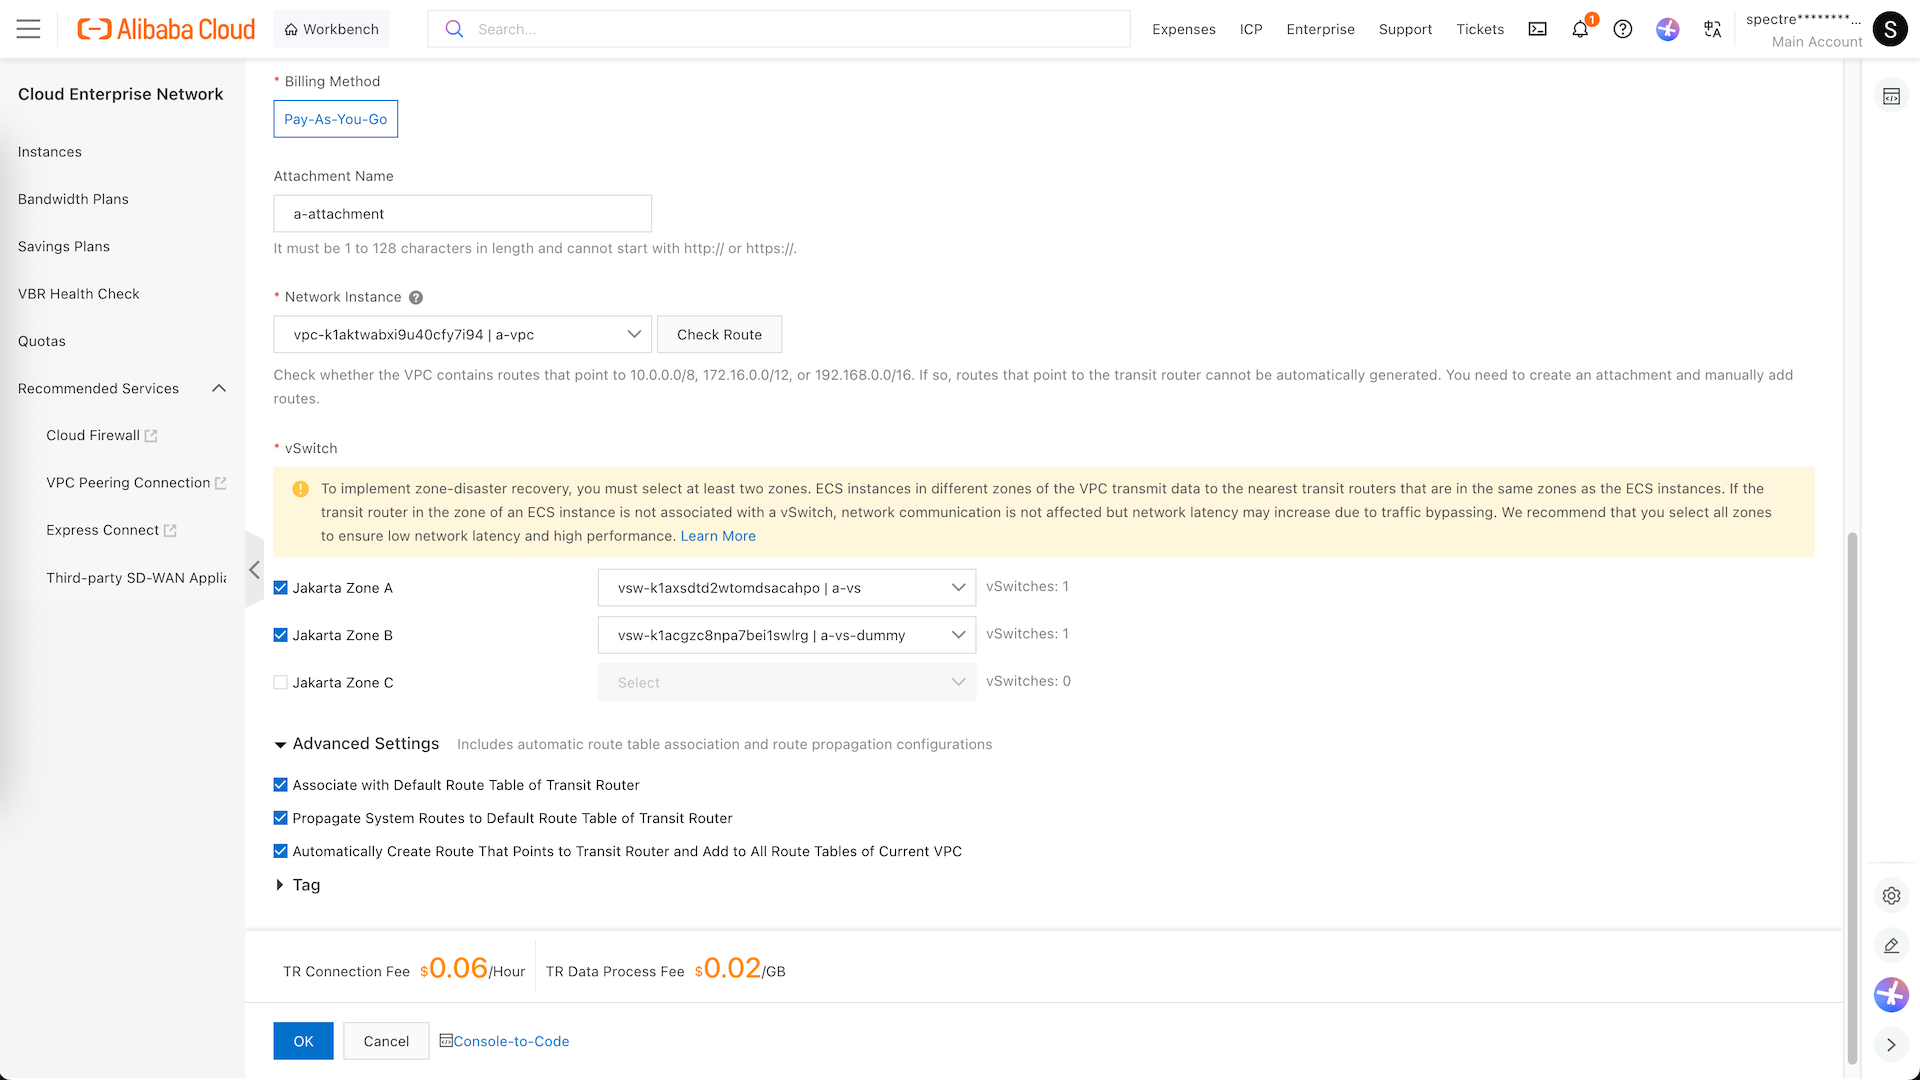The image size is (1920, 1080).
Task: Open Jakarta Zone B vSwitch dropdown
Action: tap(786, 635)
